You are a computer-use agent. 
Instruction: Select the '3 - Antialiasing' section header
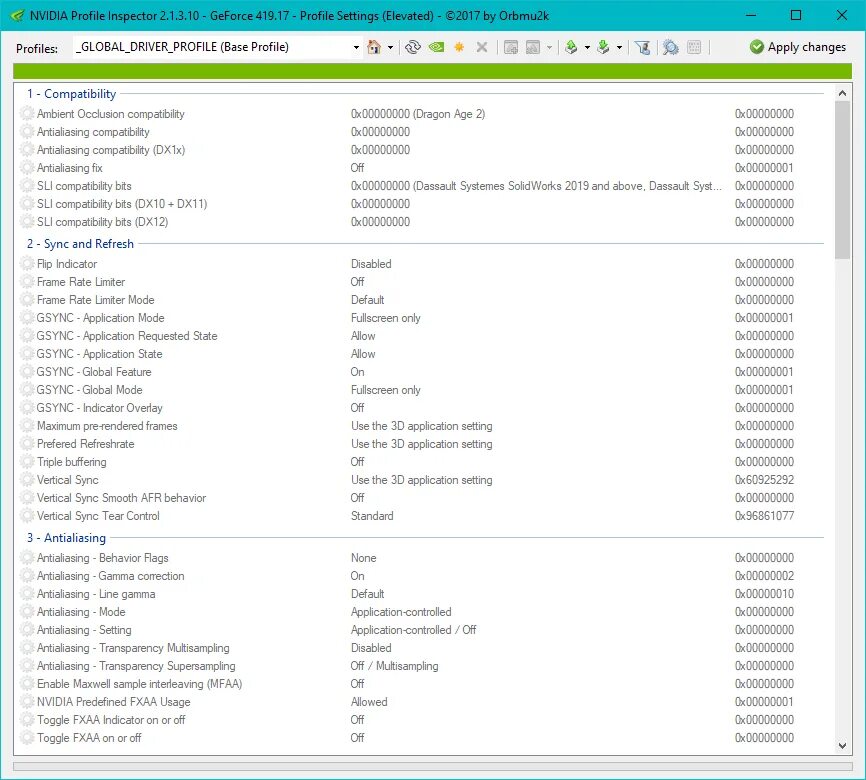click(x=66, y=538)
